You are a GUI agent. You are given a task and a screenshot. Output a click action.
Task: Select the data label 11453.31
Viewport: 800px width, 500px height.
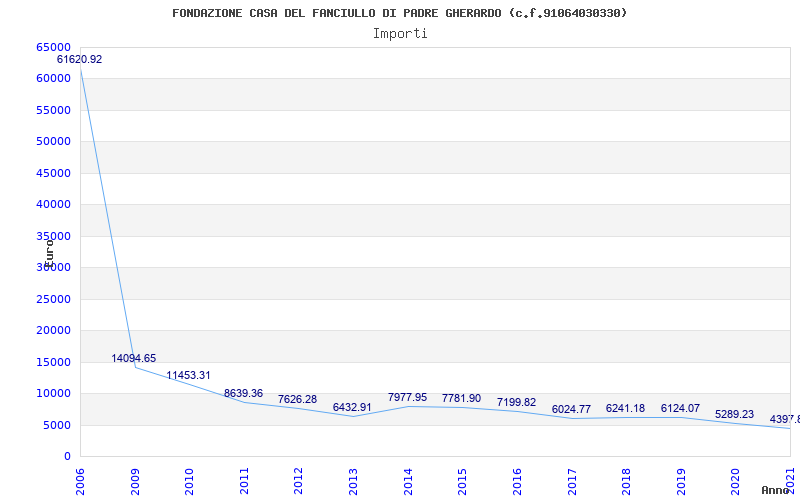coord(188,376)
